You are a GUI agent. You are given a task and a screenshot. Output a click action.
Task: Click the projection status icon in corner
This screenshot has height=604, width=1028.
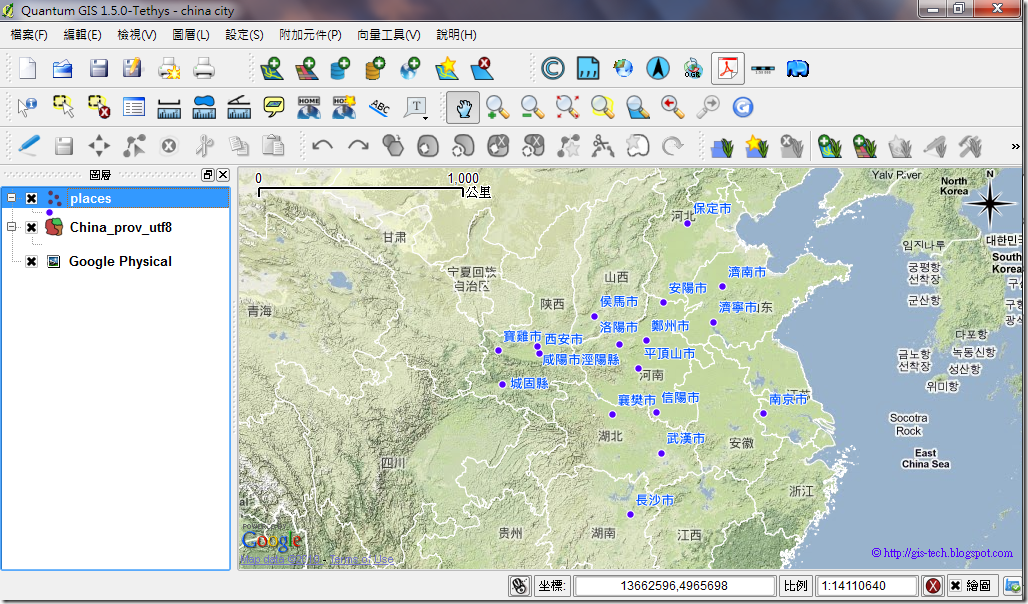(x=1013, y=586)
